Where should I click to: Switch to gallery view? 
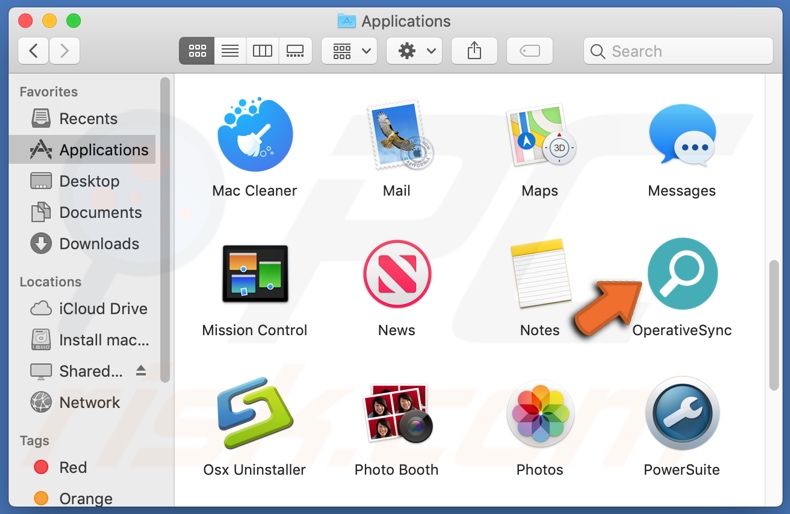point(295,51)
